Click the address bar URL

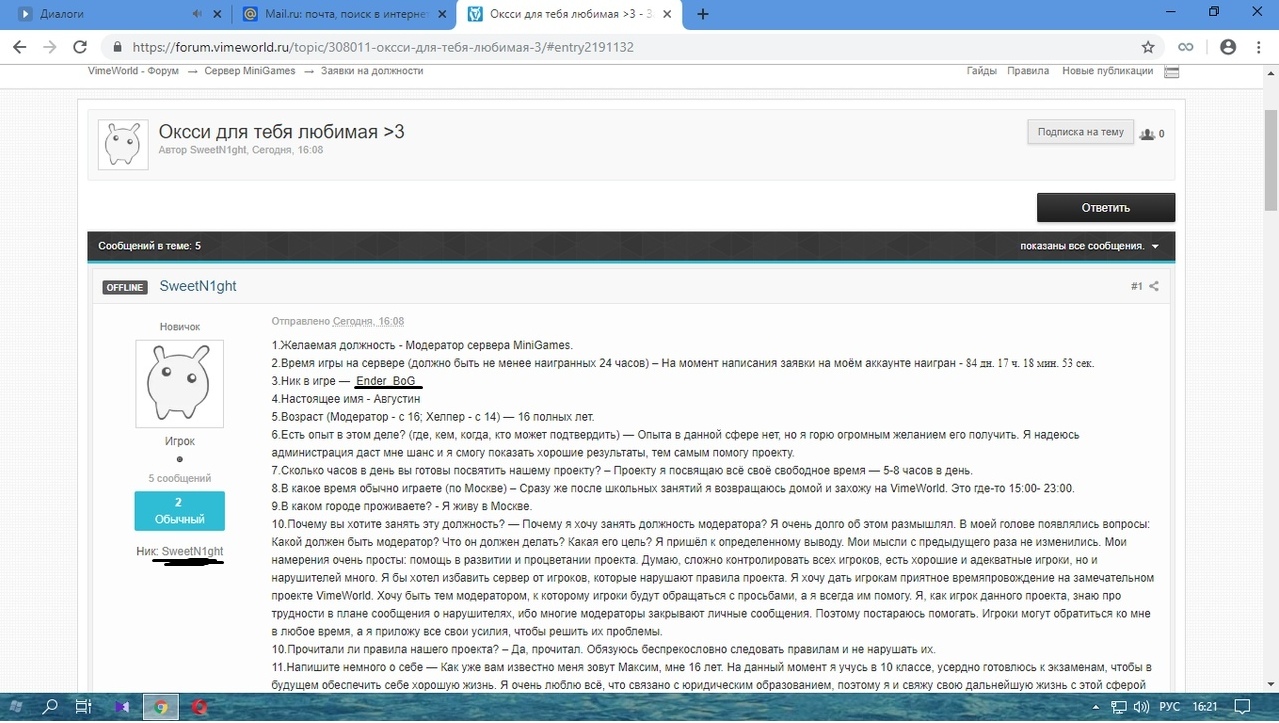383,47
